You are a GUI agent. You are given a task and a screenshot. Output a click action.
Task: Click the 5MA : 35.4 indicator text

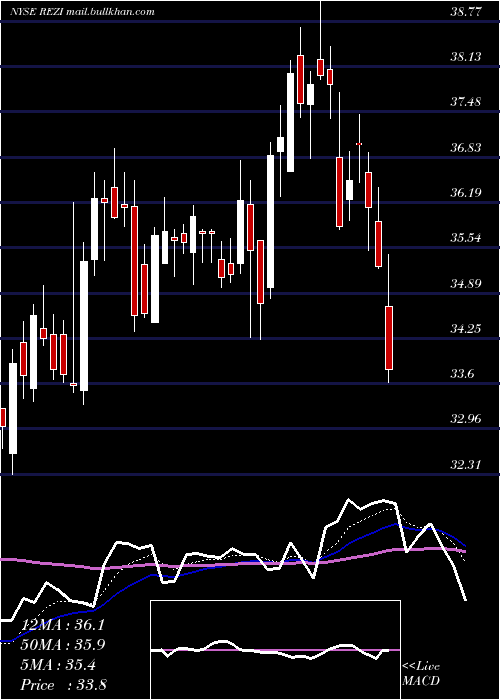tap(58, 665)
